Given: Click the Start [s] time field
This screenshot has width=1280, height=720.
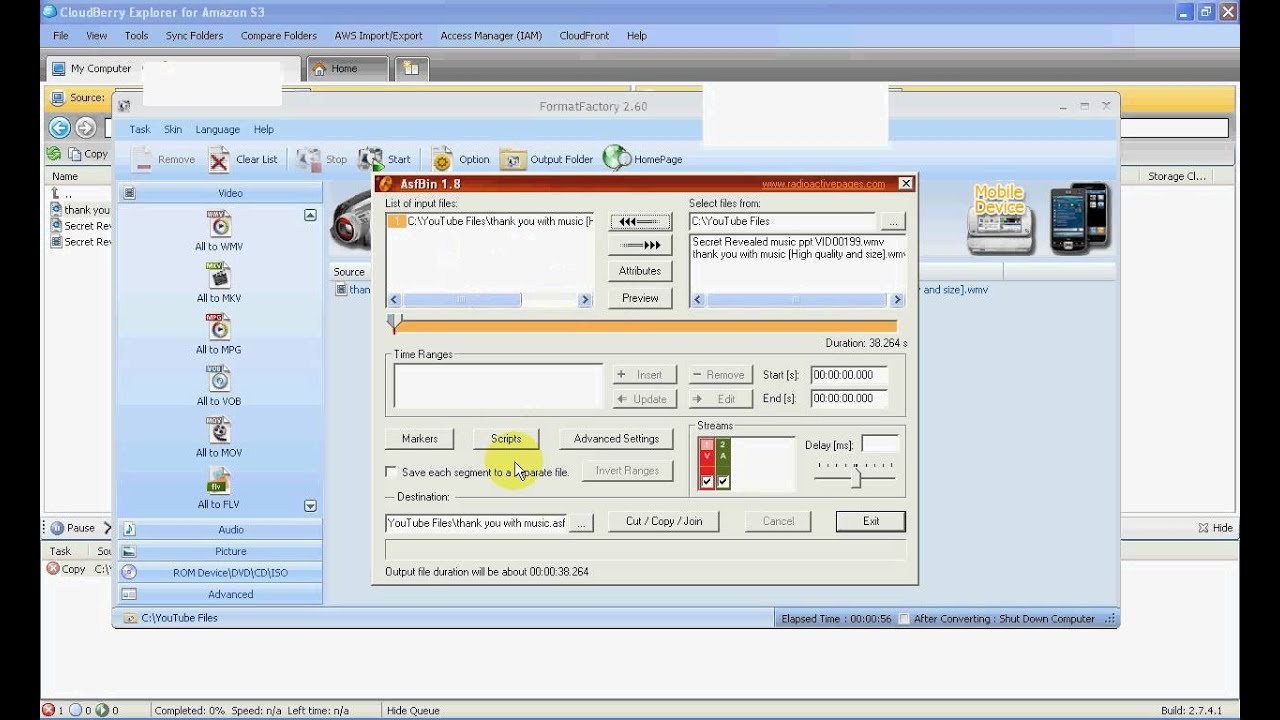Looking at the screenshot, I should click(x=848, y=375).
